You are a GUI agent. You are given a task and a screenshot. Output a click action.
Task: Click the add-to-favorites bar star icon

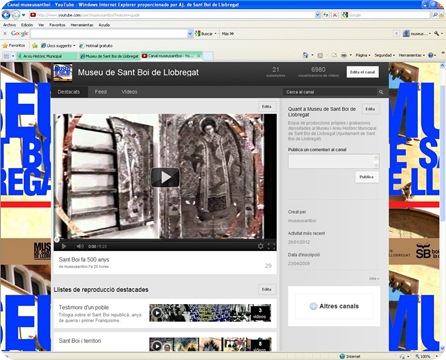click(x=35, y=45)
